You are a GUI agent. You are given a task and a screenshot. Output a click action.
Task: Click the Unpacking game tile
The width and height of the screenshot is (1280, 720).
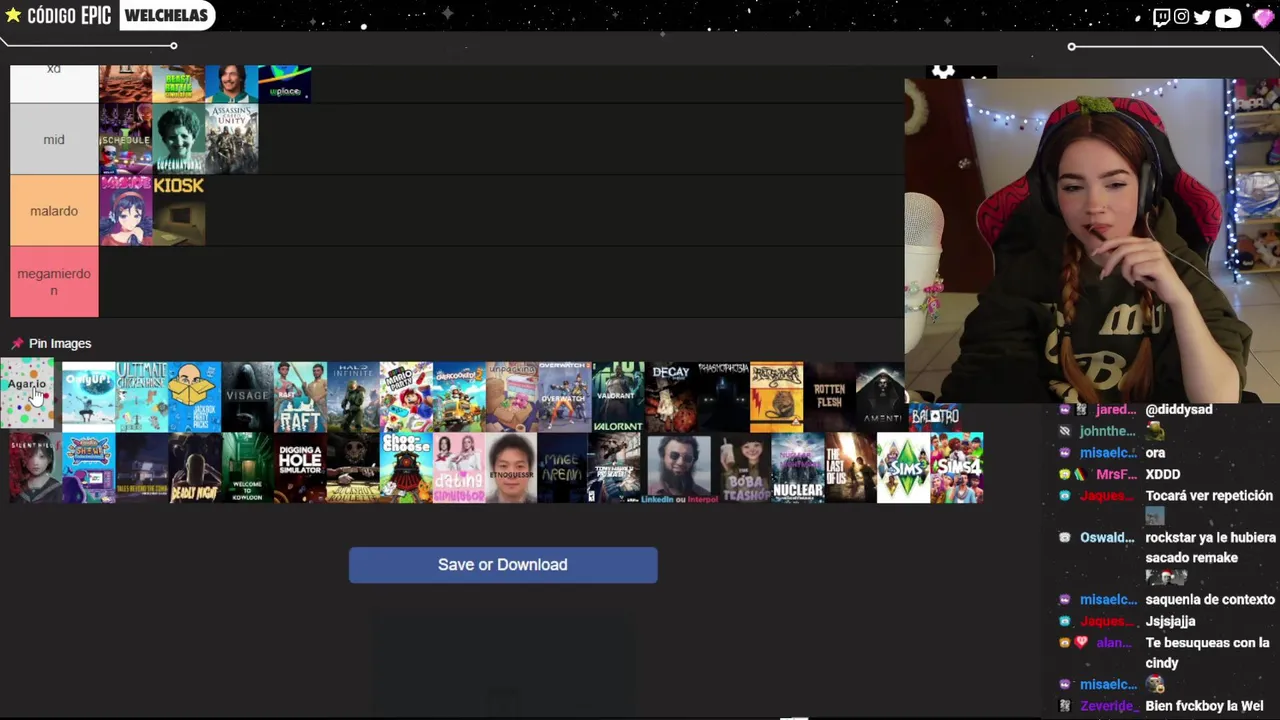coord(512,397)
